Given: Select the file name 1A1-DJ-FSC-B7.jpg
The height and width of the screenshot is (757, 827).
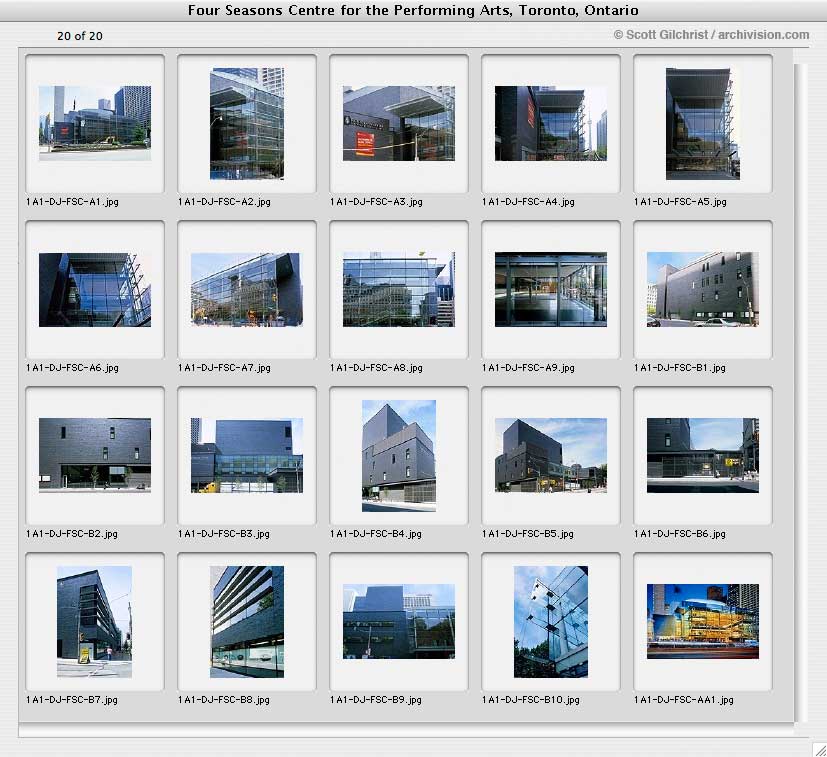Looking at the screenshot, I should pos(72,700).
